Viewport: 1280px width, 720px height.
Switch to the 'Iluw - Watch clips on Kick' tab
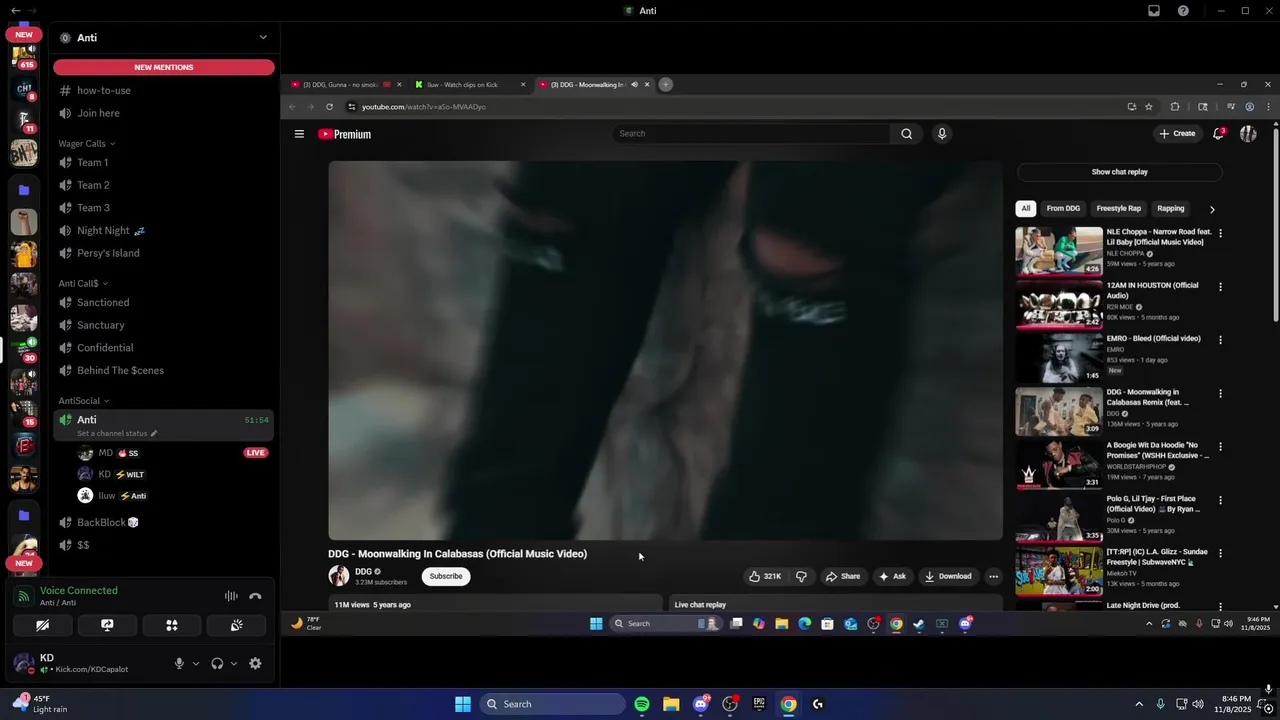click(470, 84)
